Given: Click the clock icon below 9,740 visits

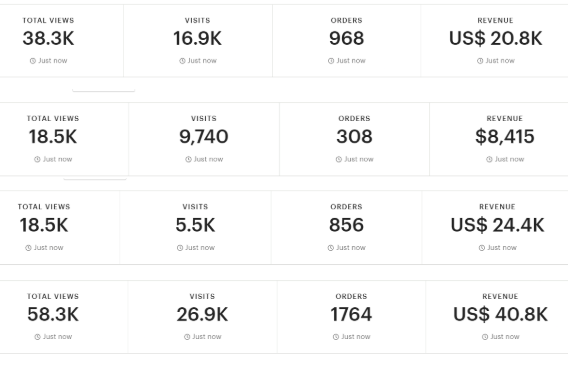Looking at the screenshot, I should pyautogui.click(x=188, y=159).
